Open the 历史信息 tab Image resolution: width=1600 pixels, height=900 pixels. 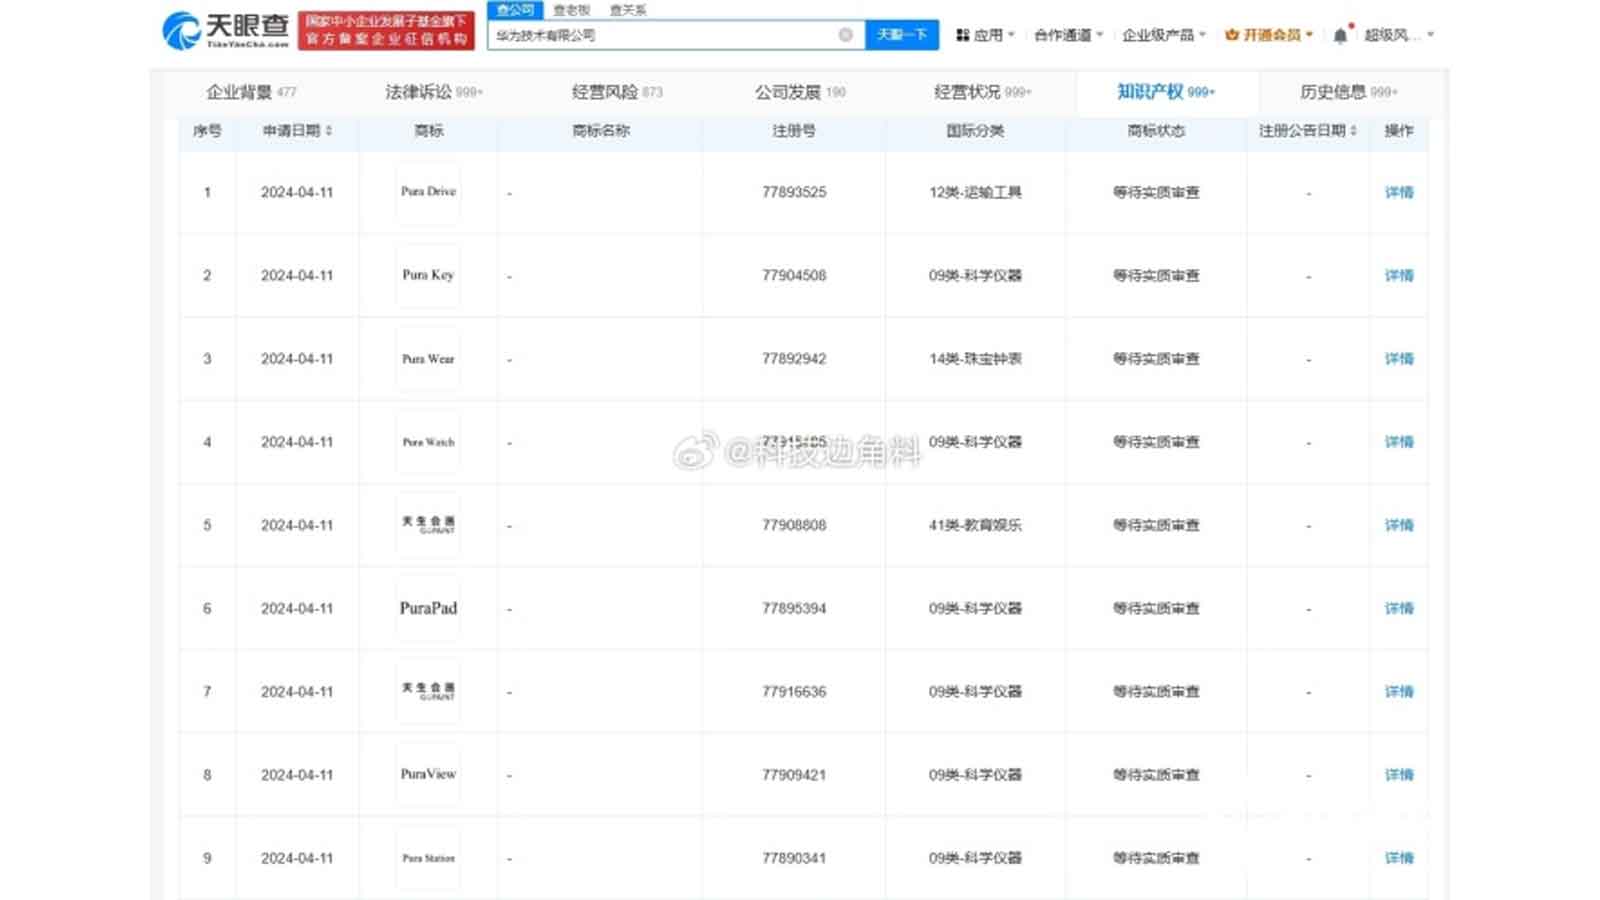point(1348,92)
